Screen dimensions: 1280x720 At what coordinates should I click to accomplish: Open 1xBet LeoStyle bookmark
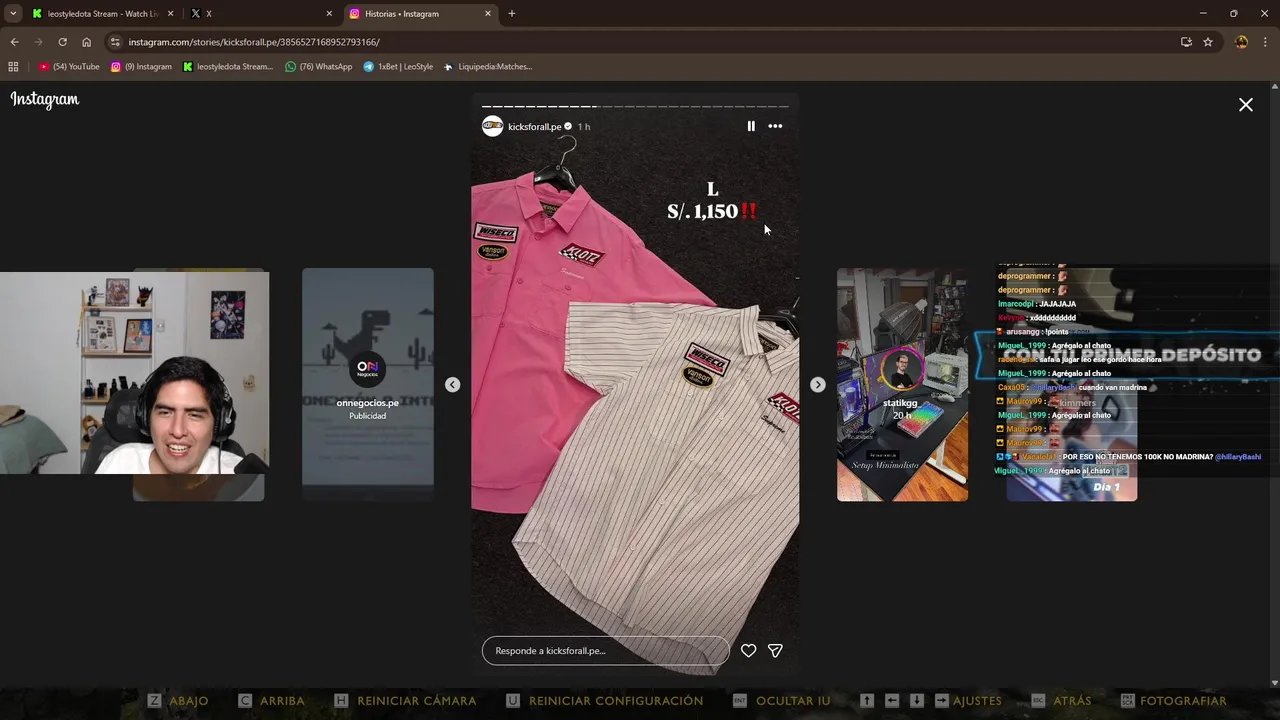click(398, 67)
